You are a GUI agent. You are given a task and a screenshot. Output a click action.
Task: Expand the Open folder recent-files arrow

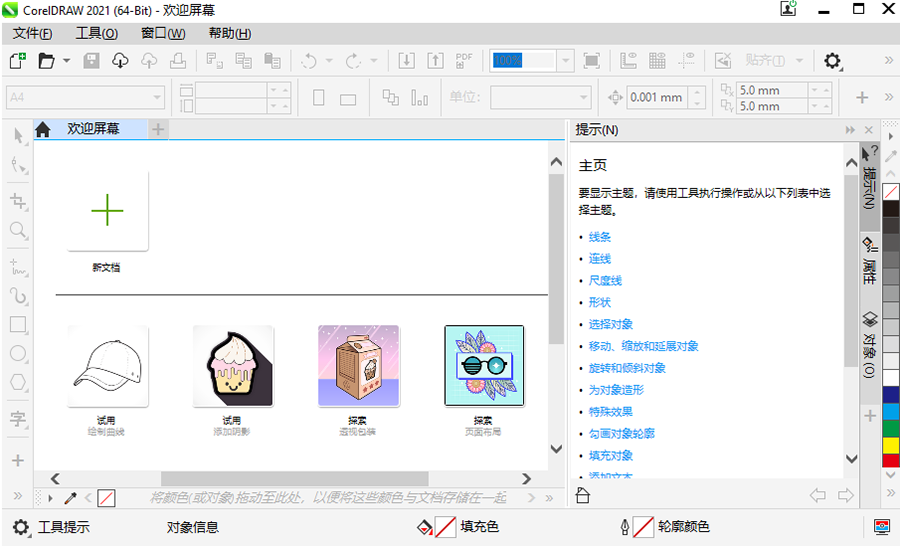click(x=67, y=60)
